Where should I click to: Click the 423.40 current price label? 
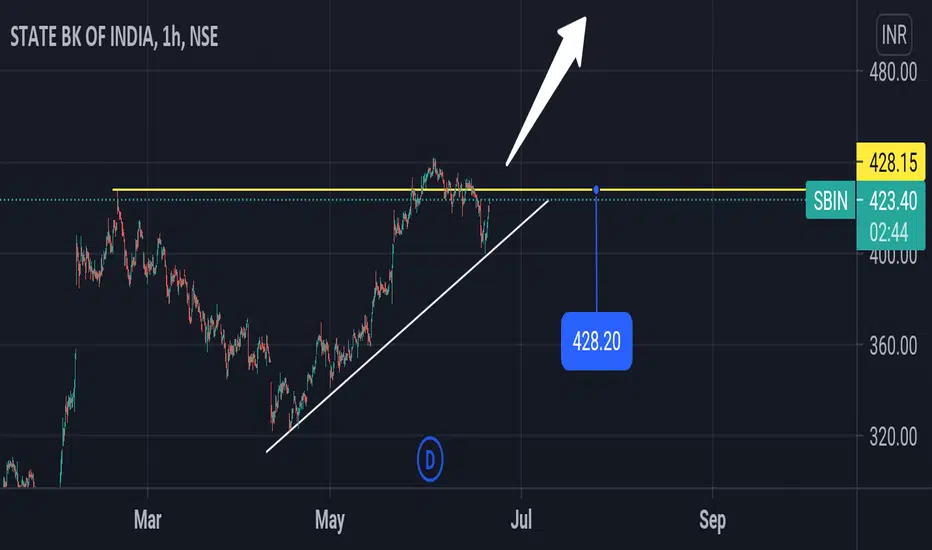pos(891,201)
